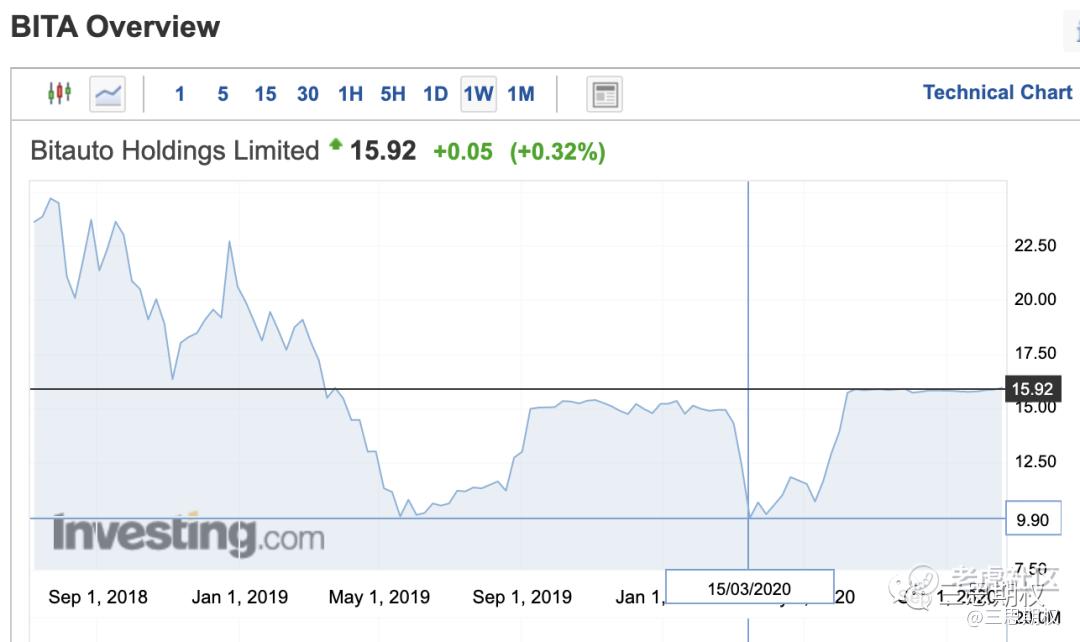The height and width of the screenshot is (642, 1080).
Task: Select the area chart type icon
Action: 107,94
